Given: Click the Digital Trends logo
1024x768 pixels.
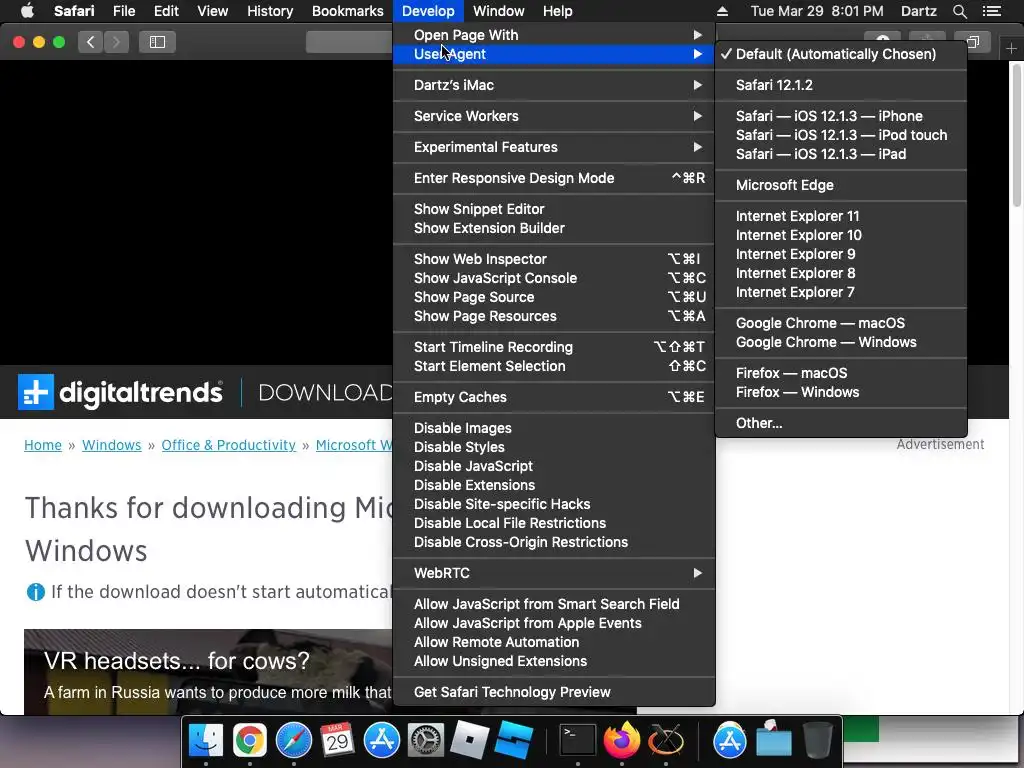Looking at the screenshot, I should pyautogui.click(x=120, y=392).
